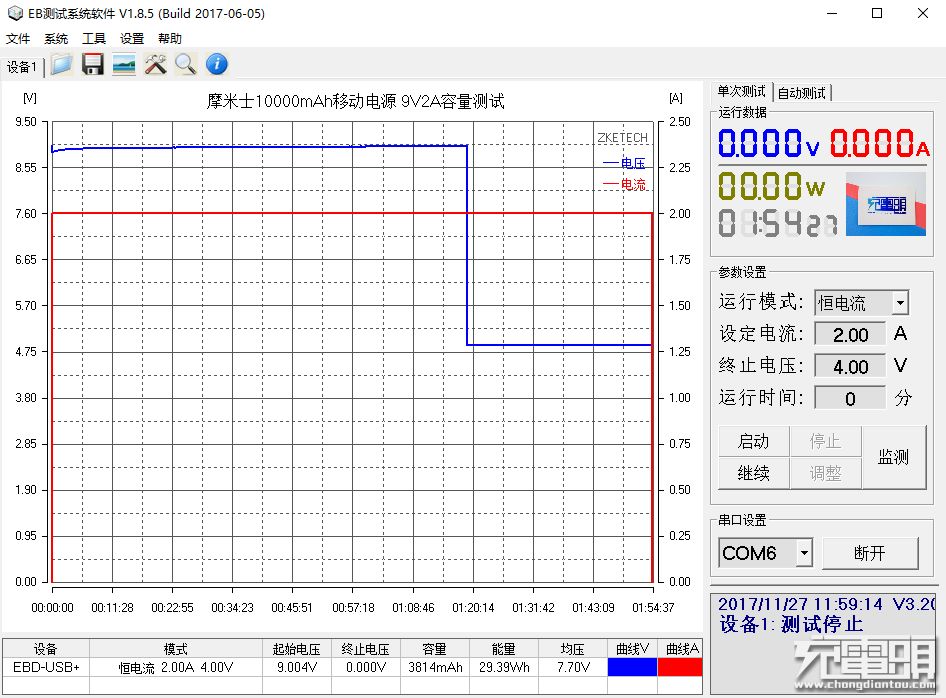Click the 充电头 logo thumbnail image
This screenshot has width=946, height=698.
click(x=886, y=204)
